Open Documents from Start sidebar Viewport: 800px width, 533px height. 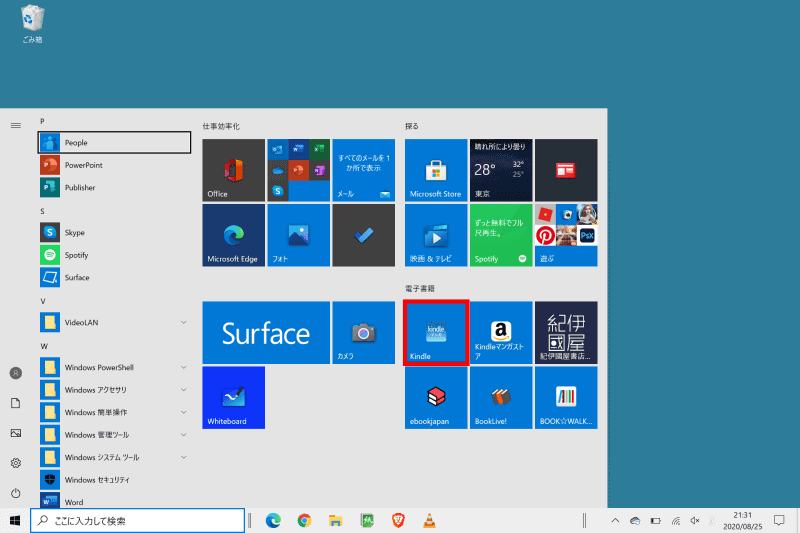click(16, 403)
